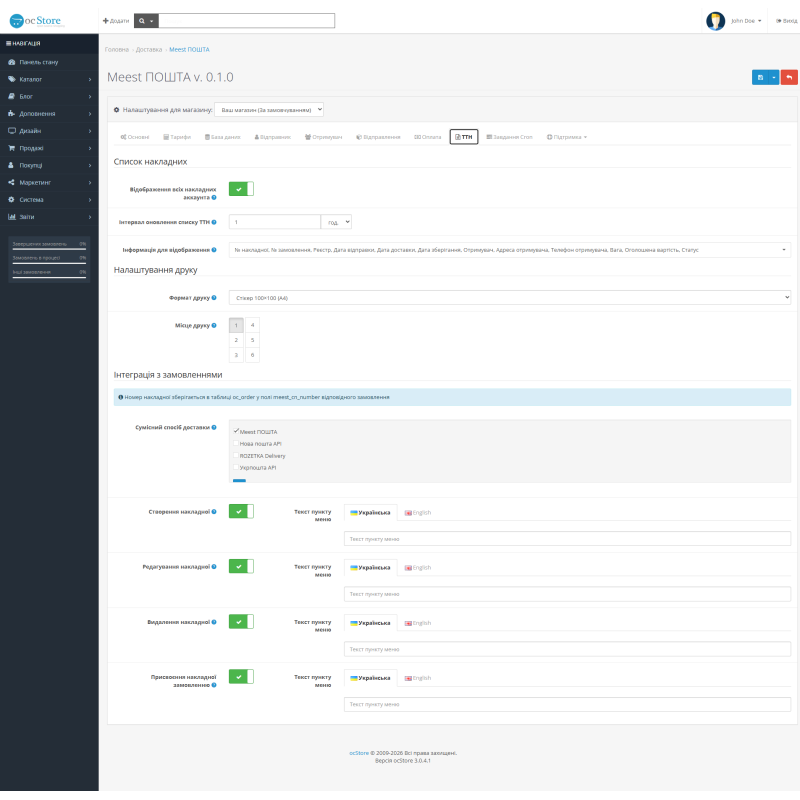Click the Вихід logout link
The width and height of the screenshot is (800, 800).
[x=786, y=21]
